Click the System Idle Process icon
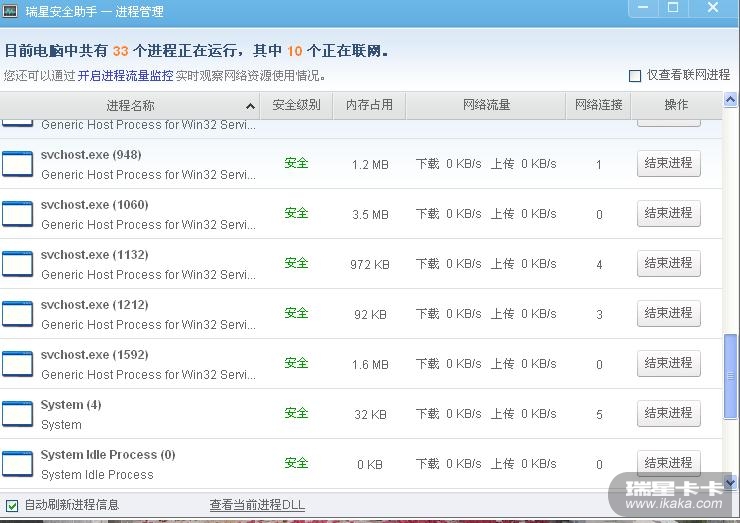Viewport: 740px width, 523px height. click(x=17, y=464)
